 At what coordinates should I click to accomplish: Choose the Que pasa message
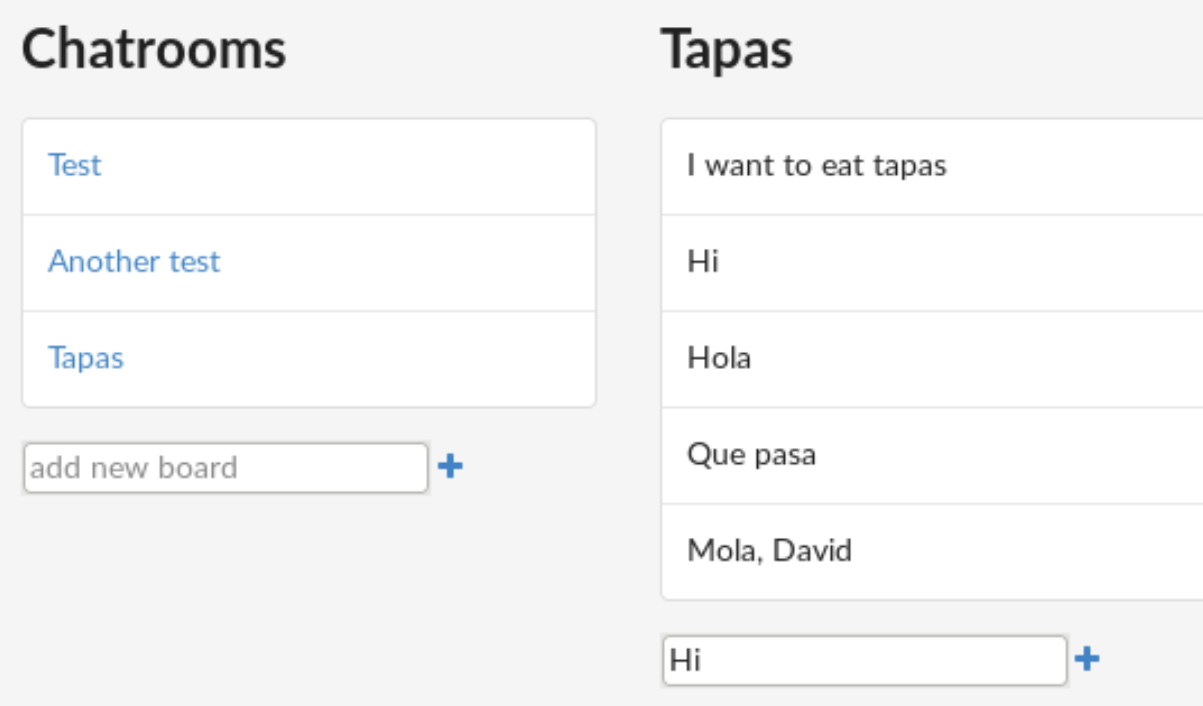[751, 455]
